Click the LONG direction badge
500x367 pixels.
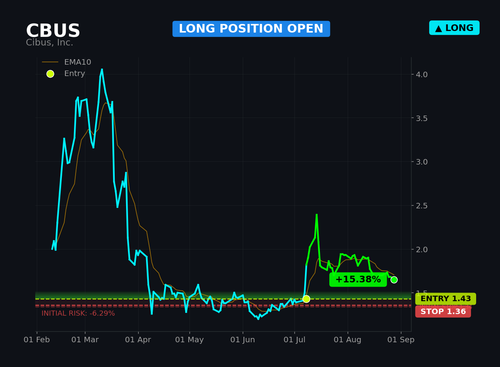pos(454,28)
